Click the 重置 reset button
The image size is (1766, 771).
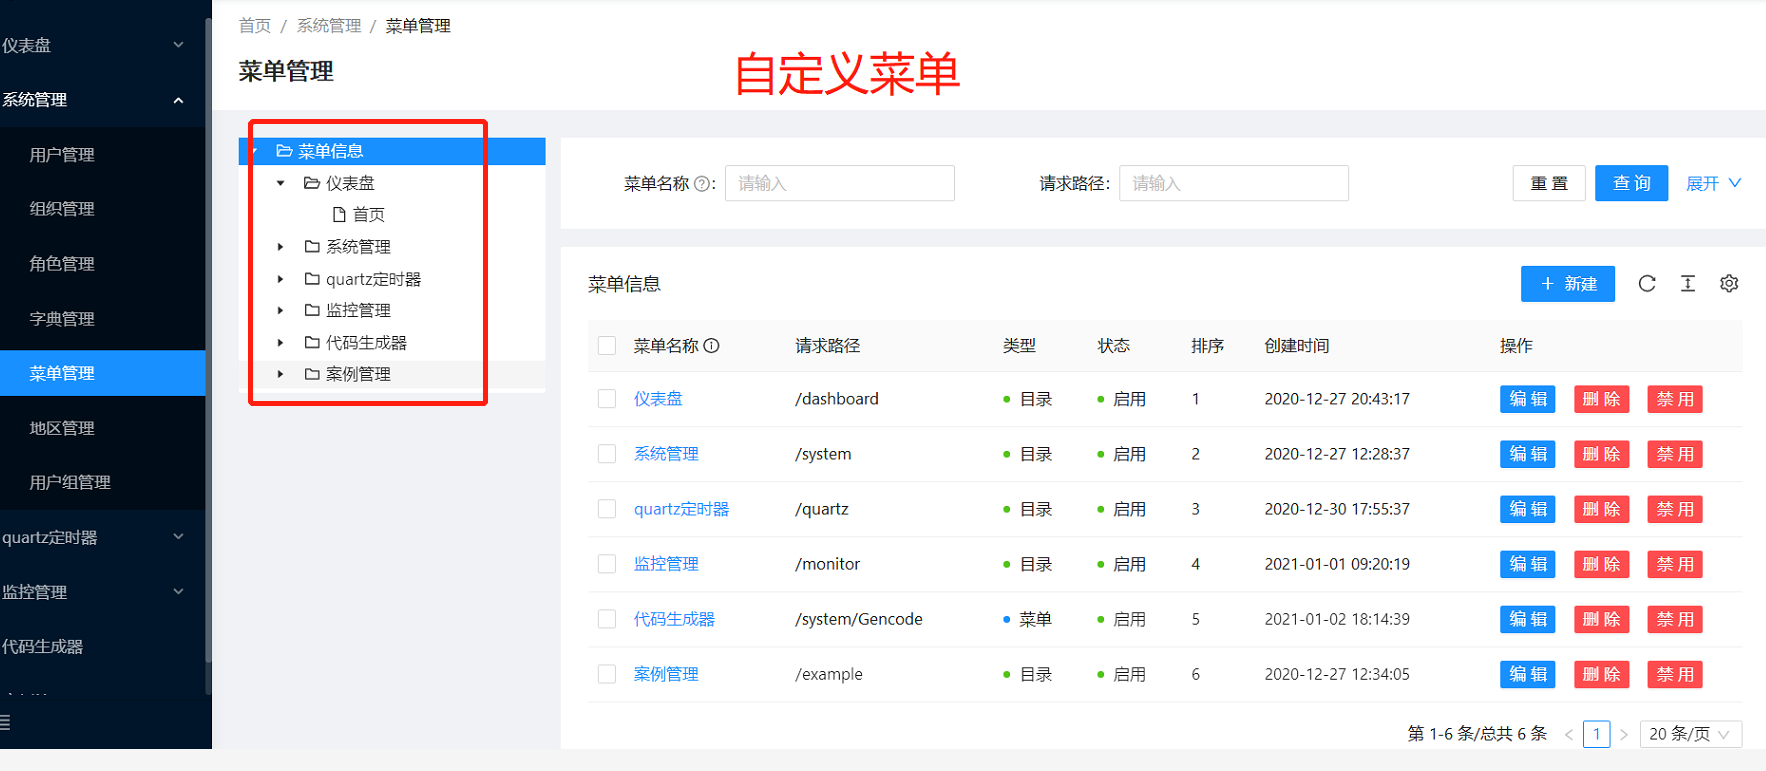1549,183
